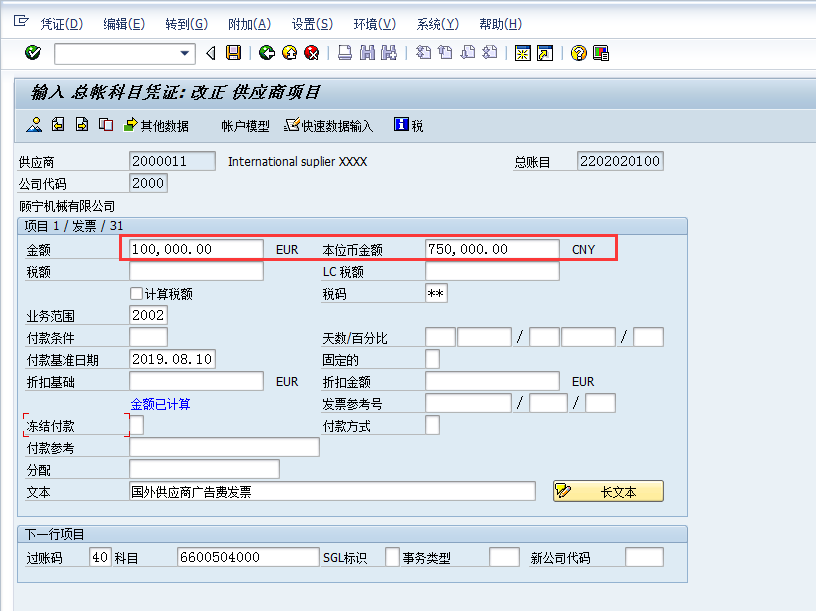Click the 税额 input field
Screen dimensions: 816x611
(x=196, y=271)
